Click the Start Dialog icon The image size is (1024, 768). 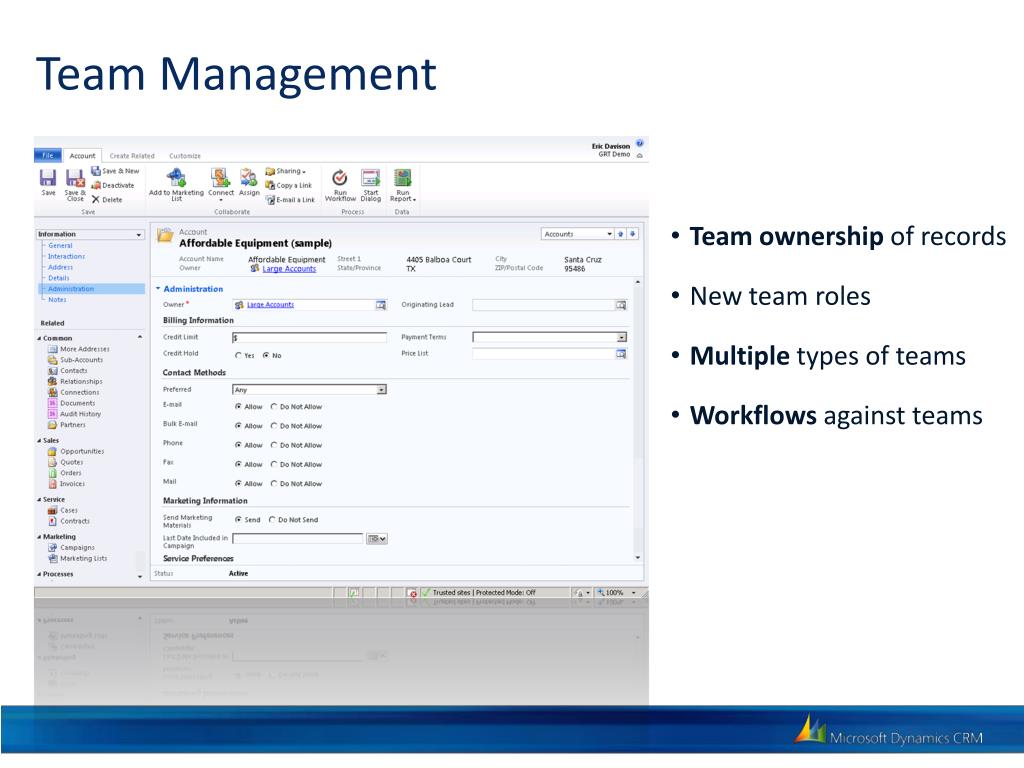tap(370, 178)
